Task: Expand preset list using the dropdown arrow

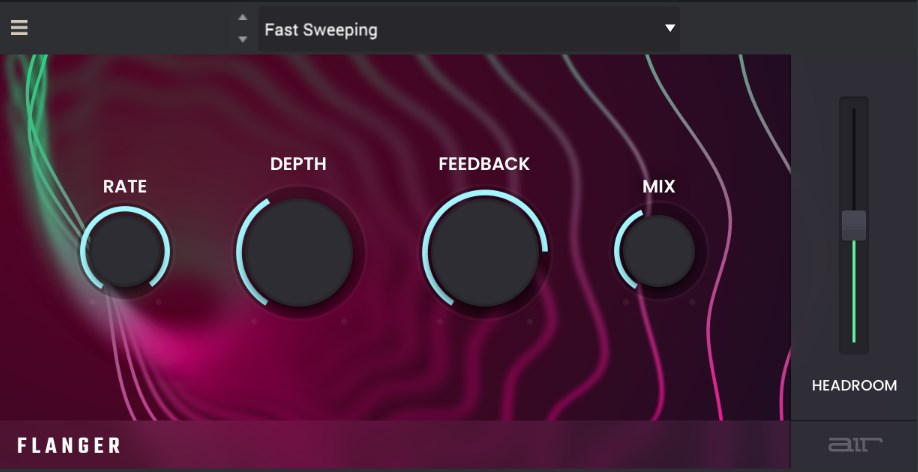Action: pos(670,29)
